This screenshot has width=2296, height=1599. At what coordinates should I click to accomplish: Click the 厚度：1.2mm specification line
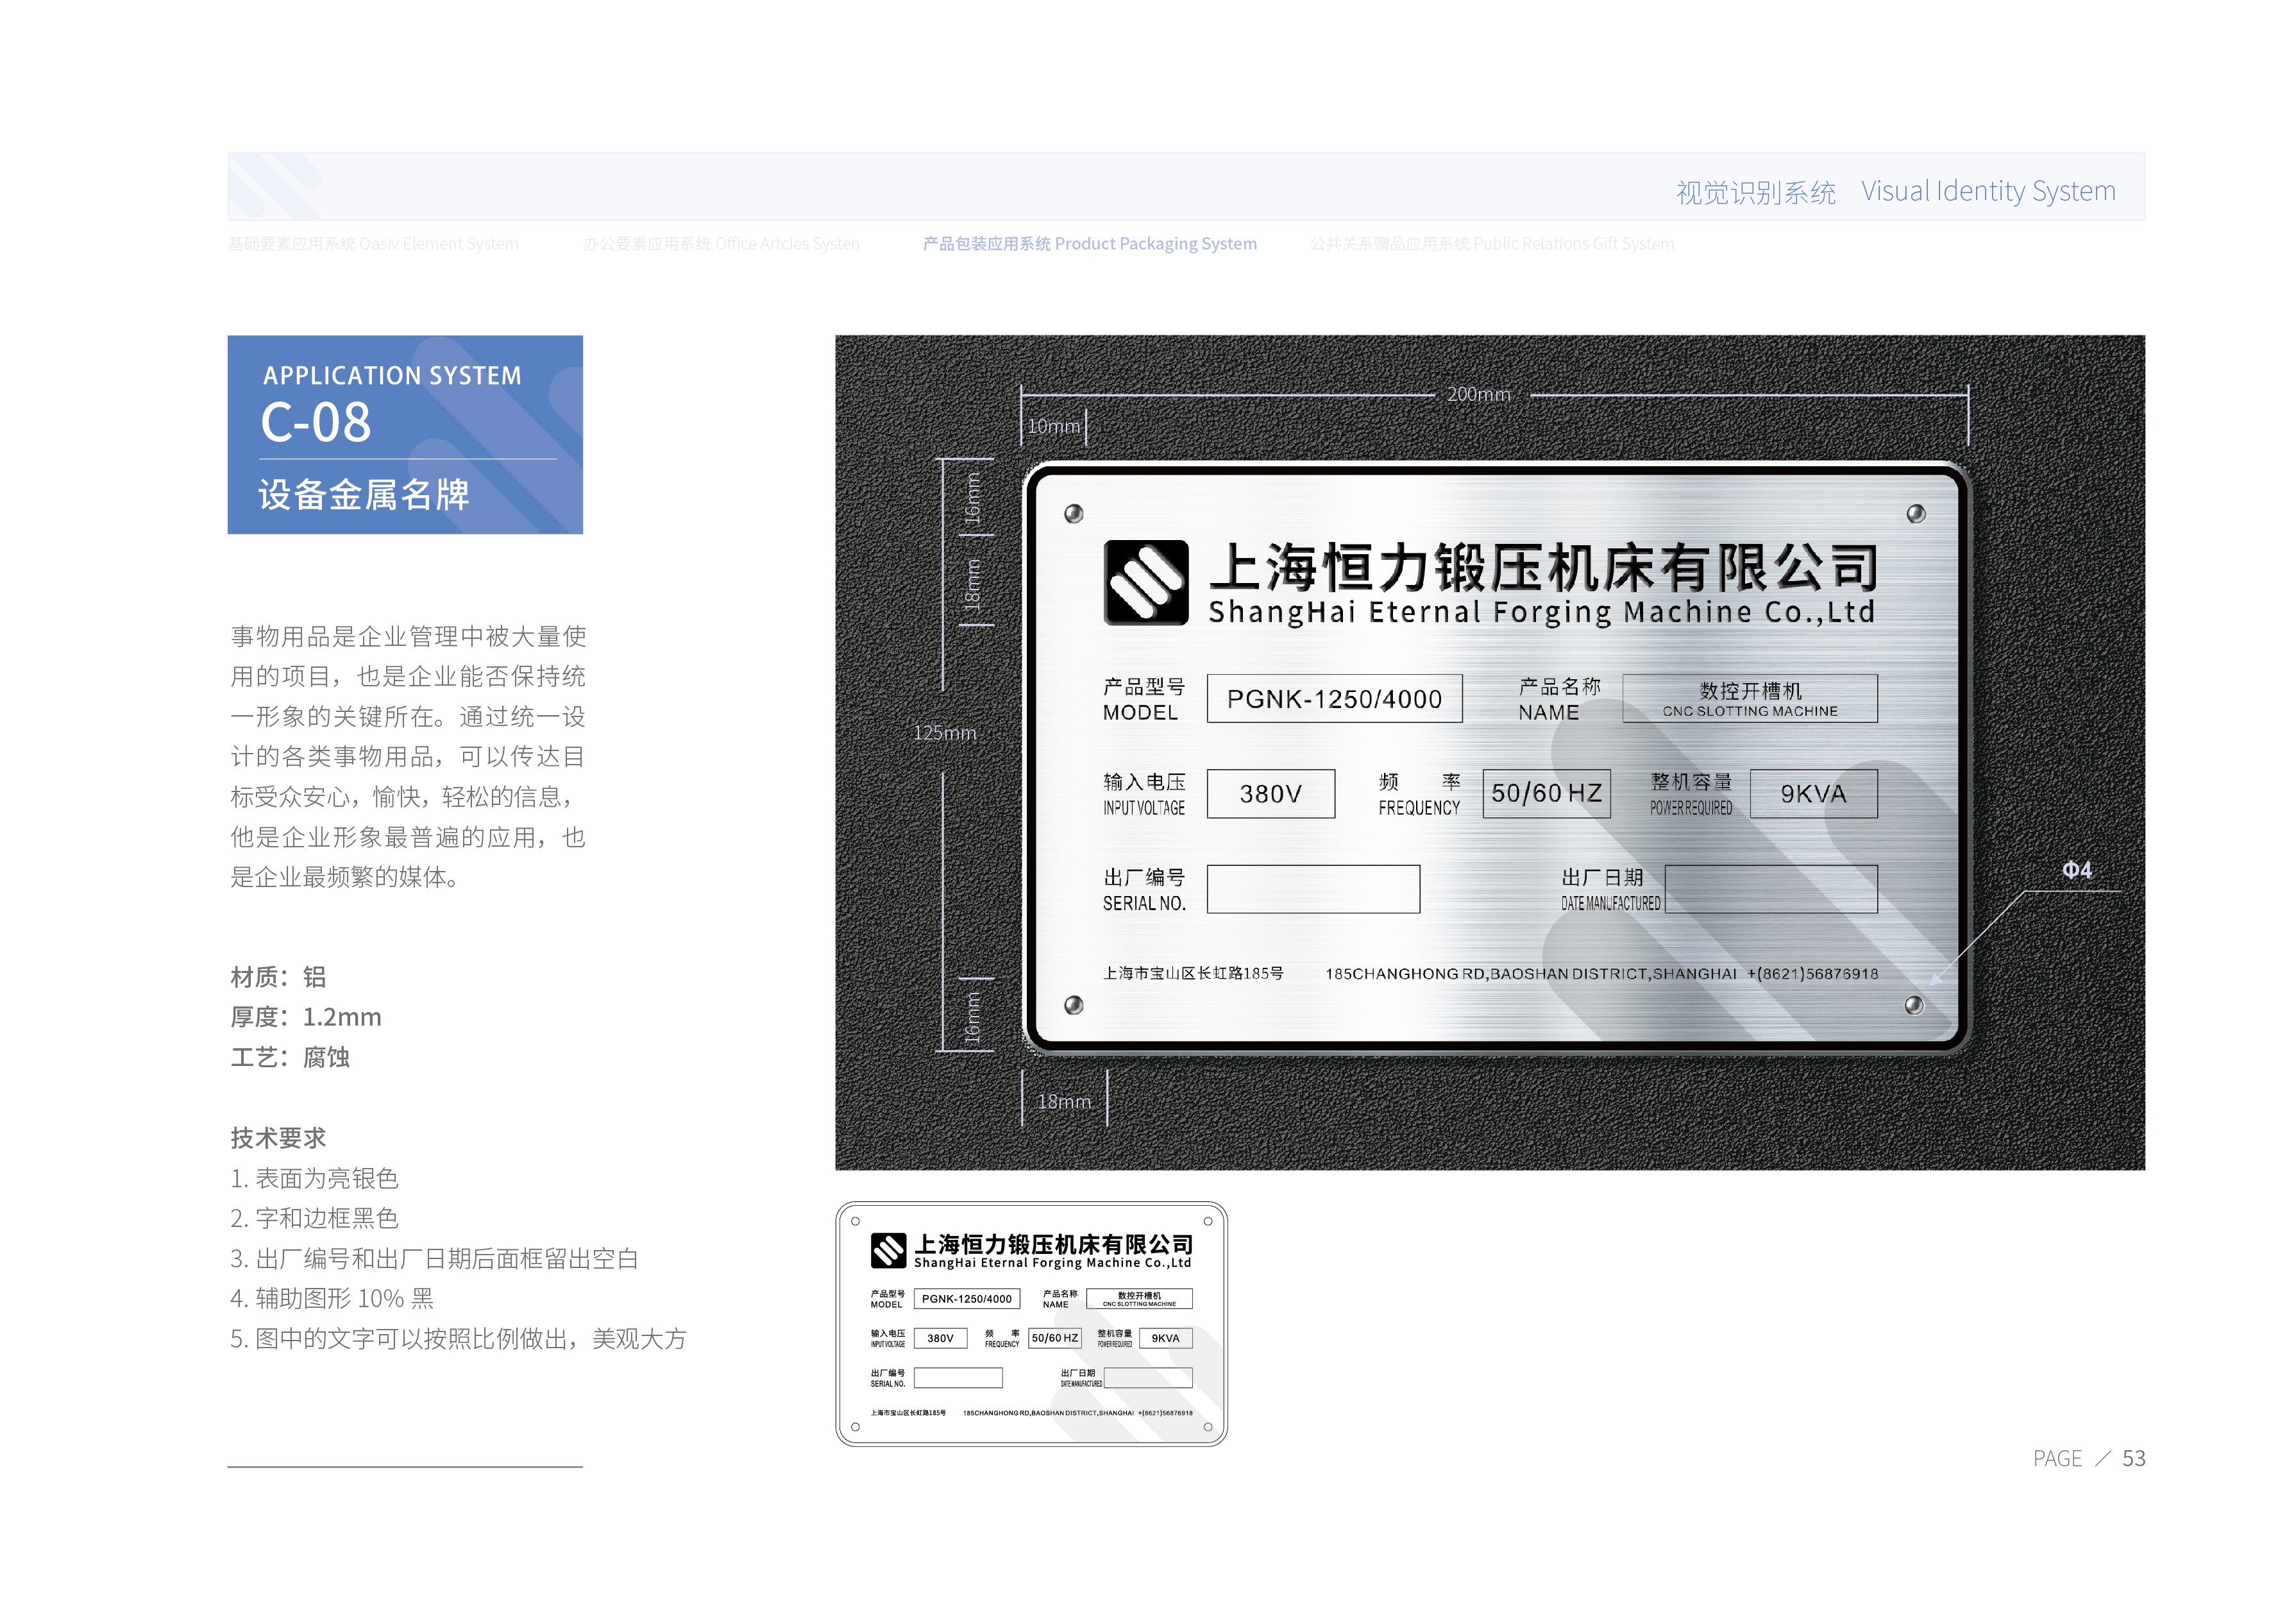click(x=306, y=1017)
